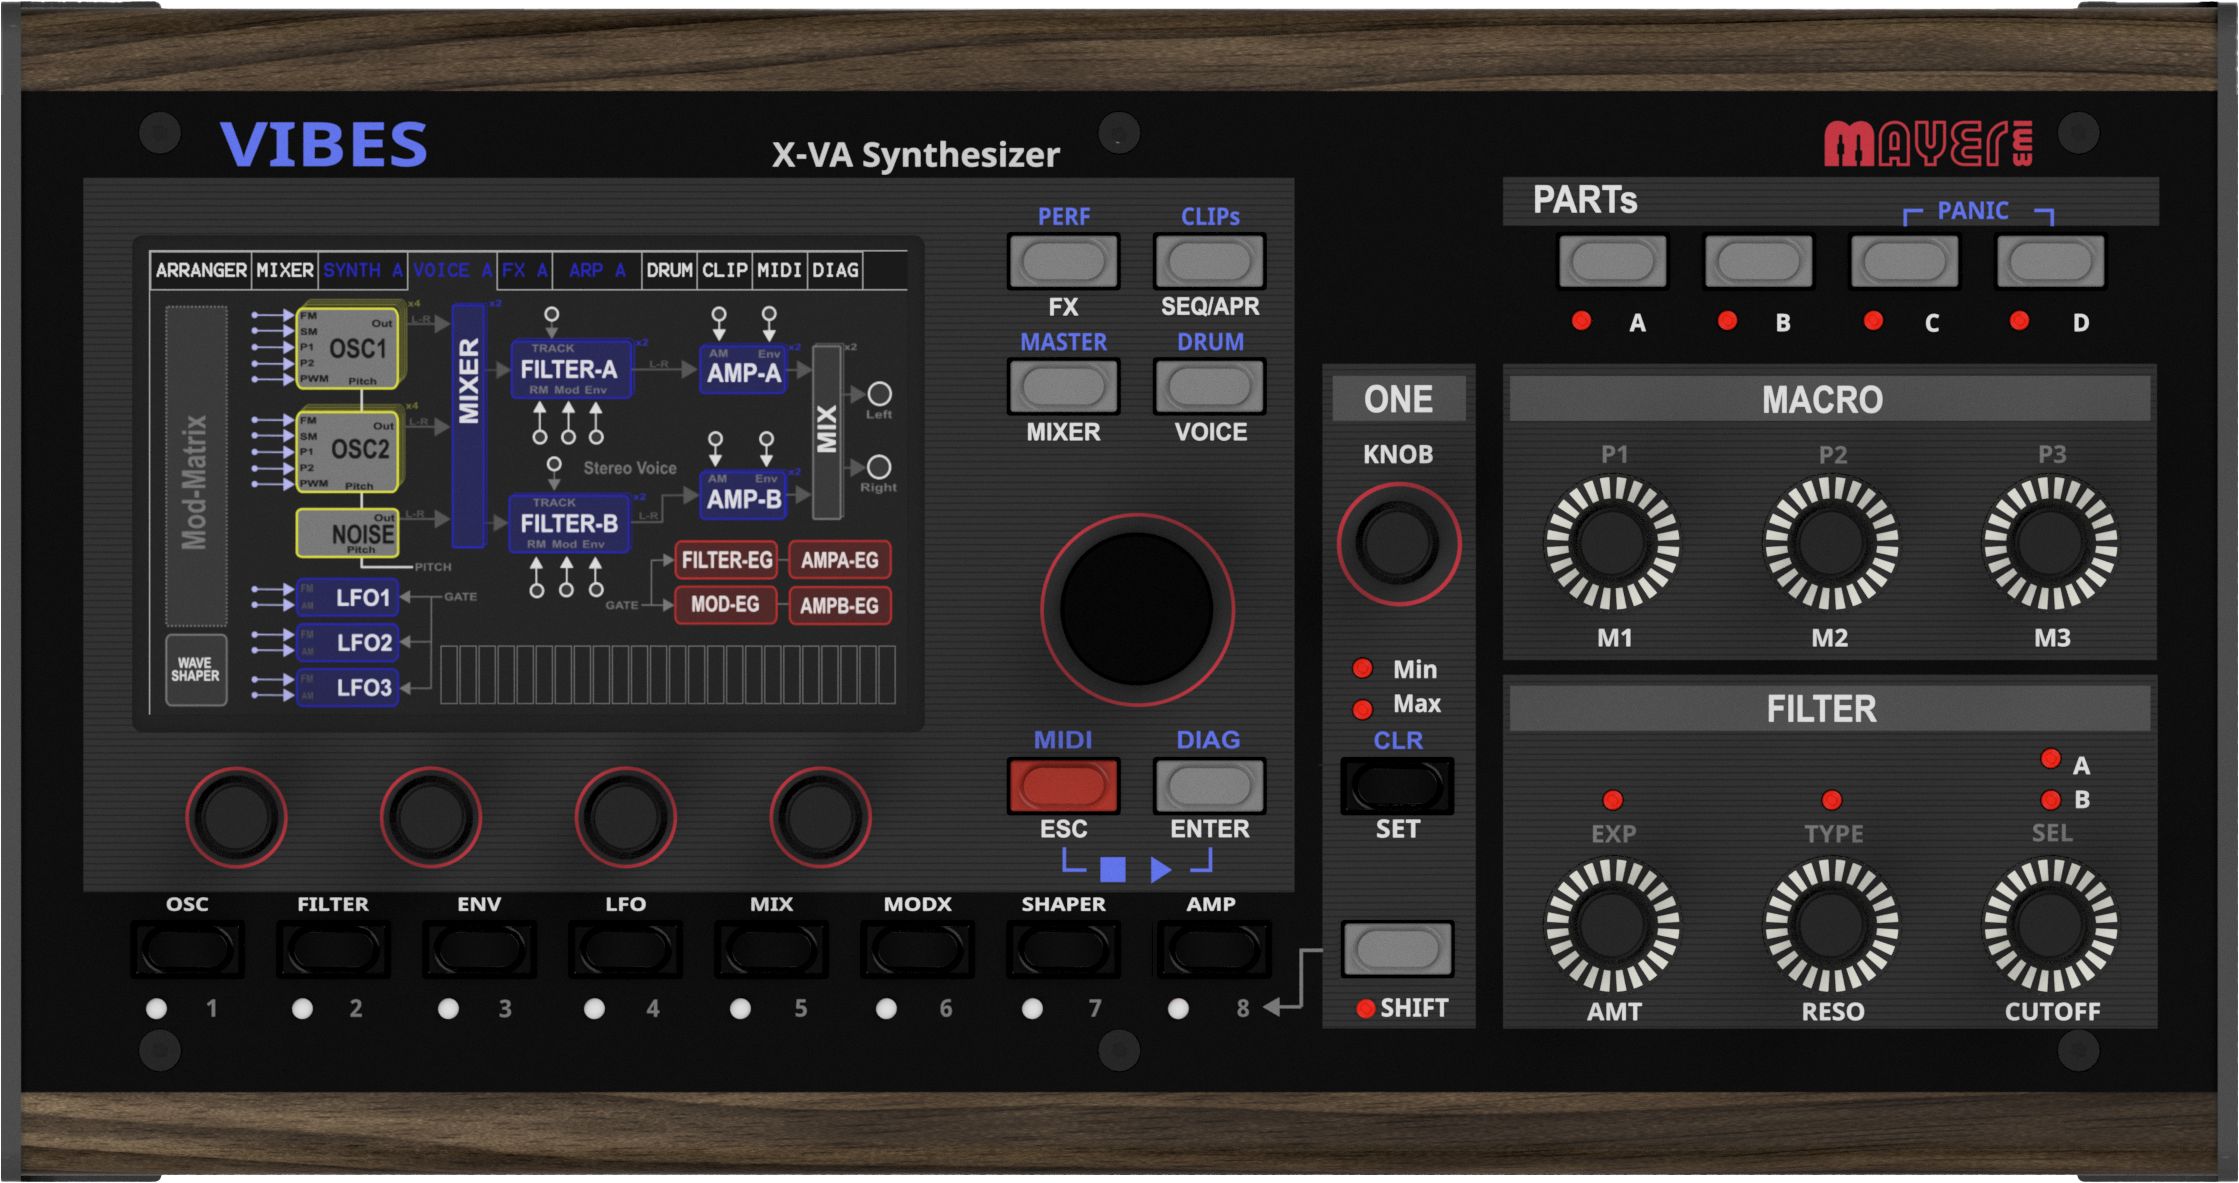Click the NOISE generator block
Image resolution: width=2239 pixels, height=1183 pixels.
tap(348, 533)
